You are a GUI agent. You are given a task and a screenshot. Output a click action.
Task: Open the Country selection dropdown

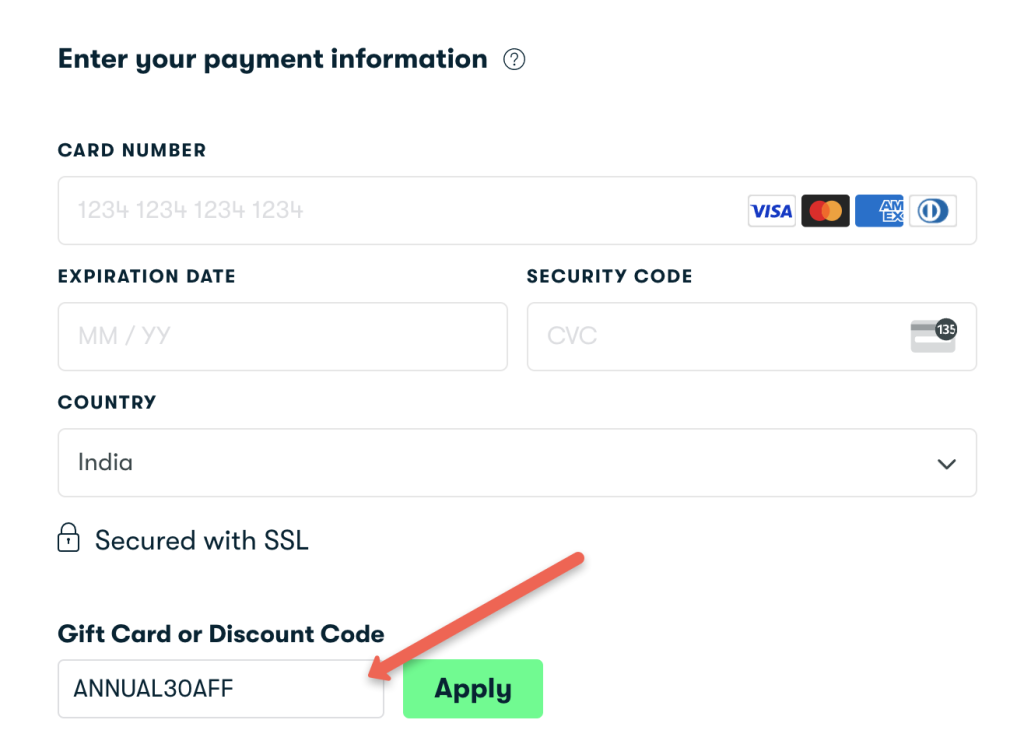tap(517, 462)
